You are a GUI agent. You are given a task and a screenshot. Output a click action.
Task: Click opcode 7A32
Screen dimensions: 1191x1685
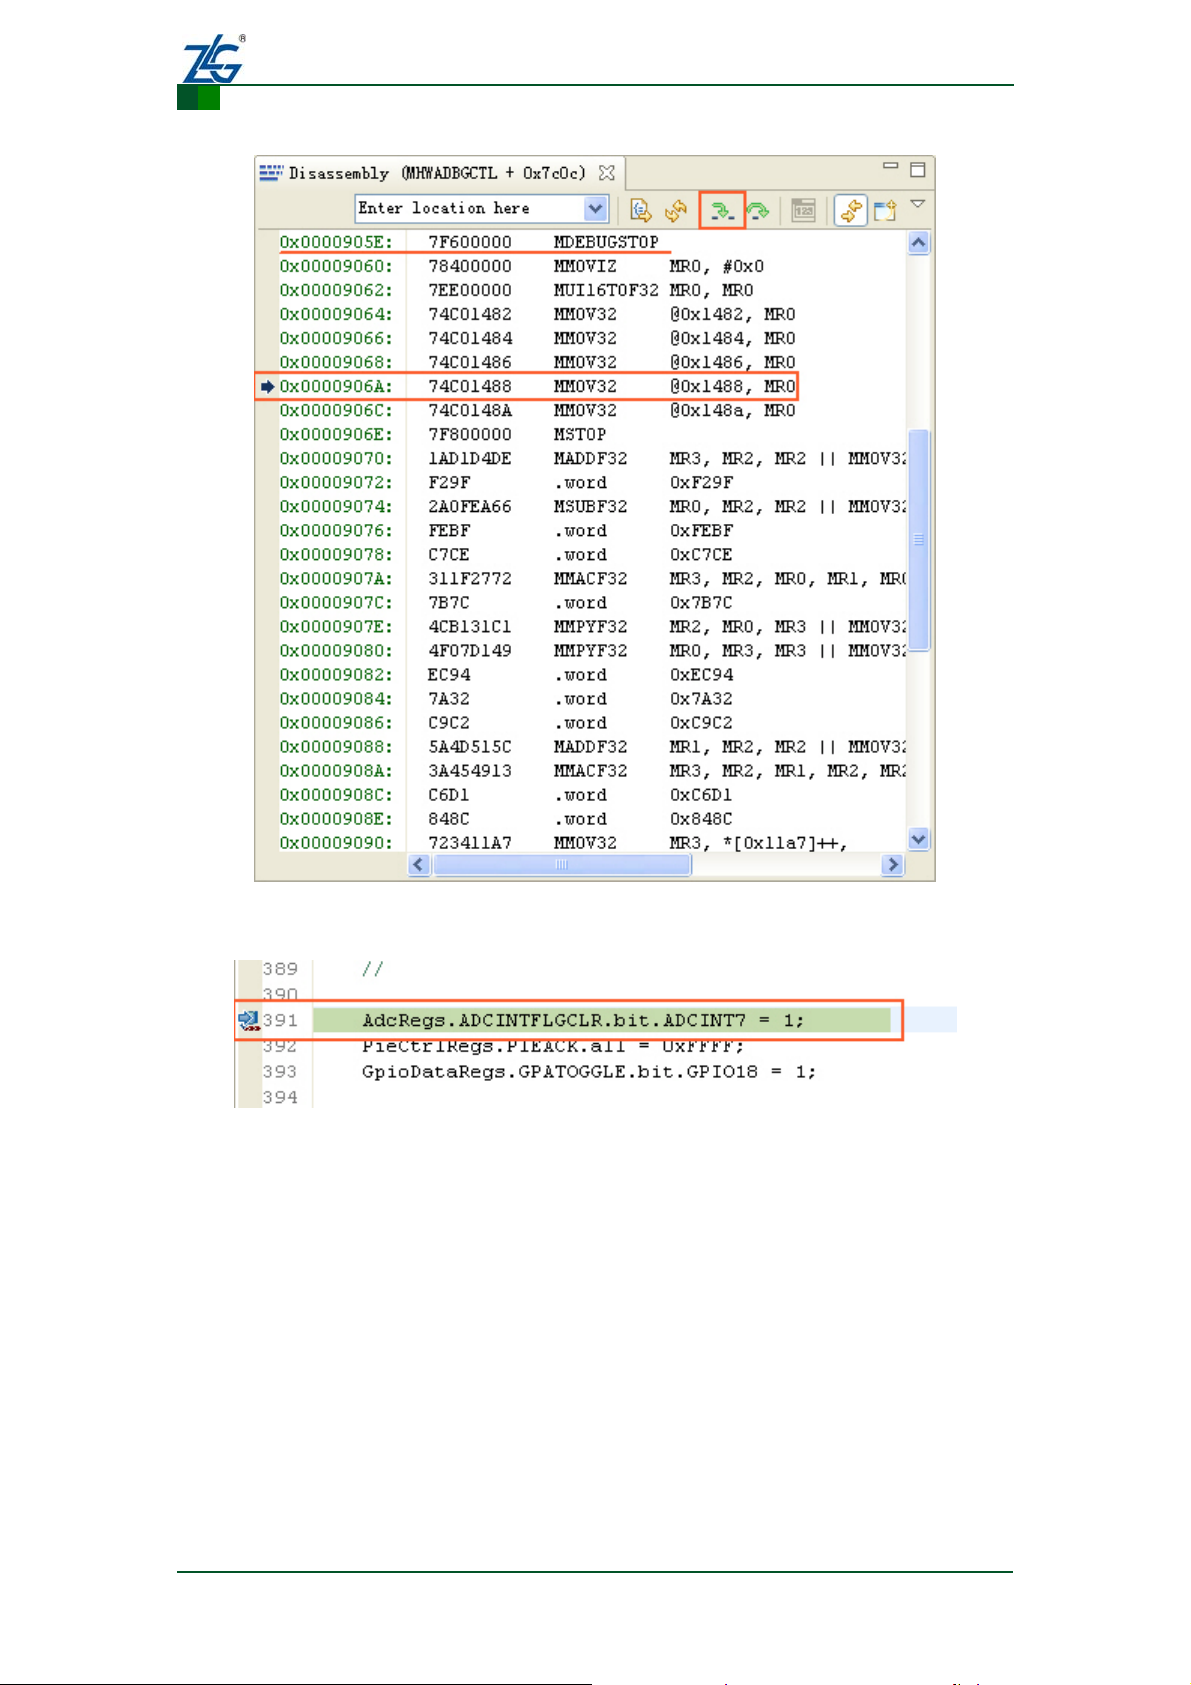coord(449,698)
